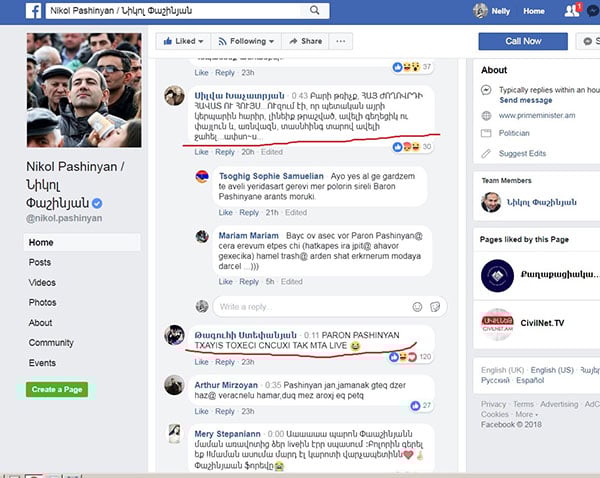Click the pencil Suggest Edits icon
The height and width of the screenshot is (478, 600).
pos(486,153)
